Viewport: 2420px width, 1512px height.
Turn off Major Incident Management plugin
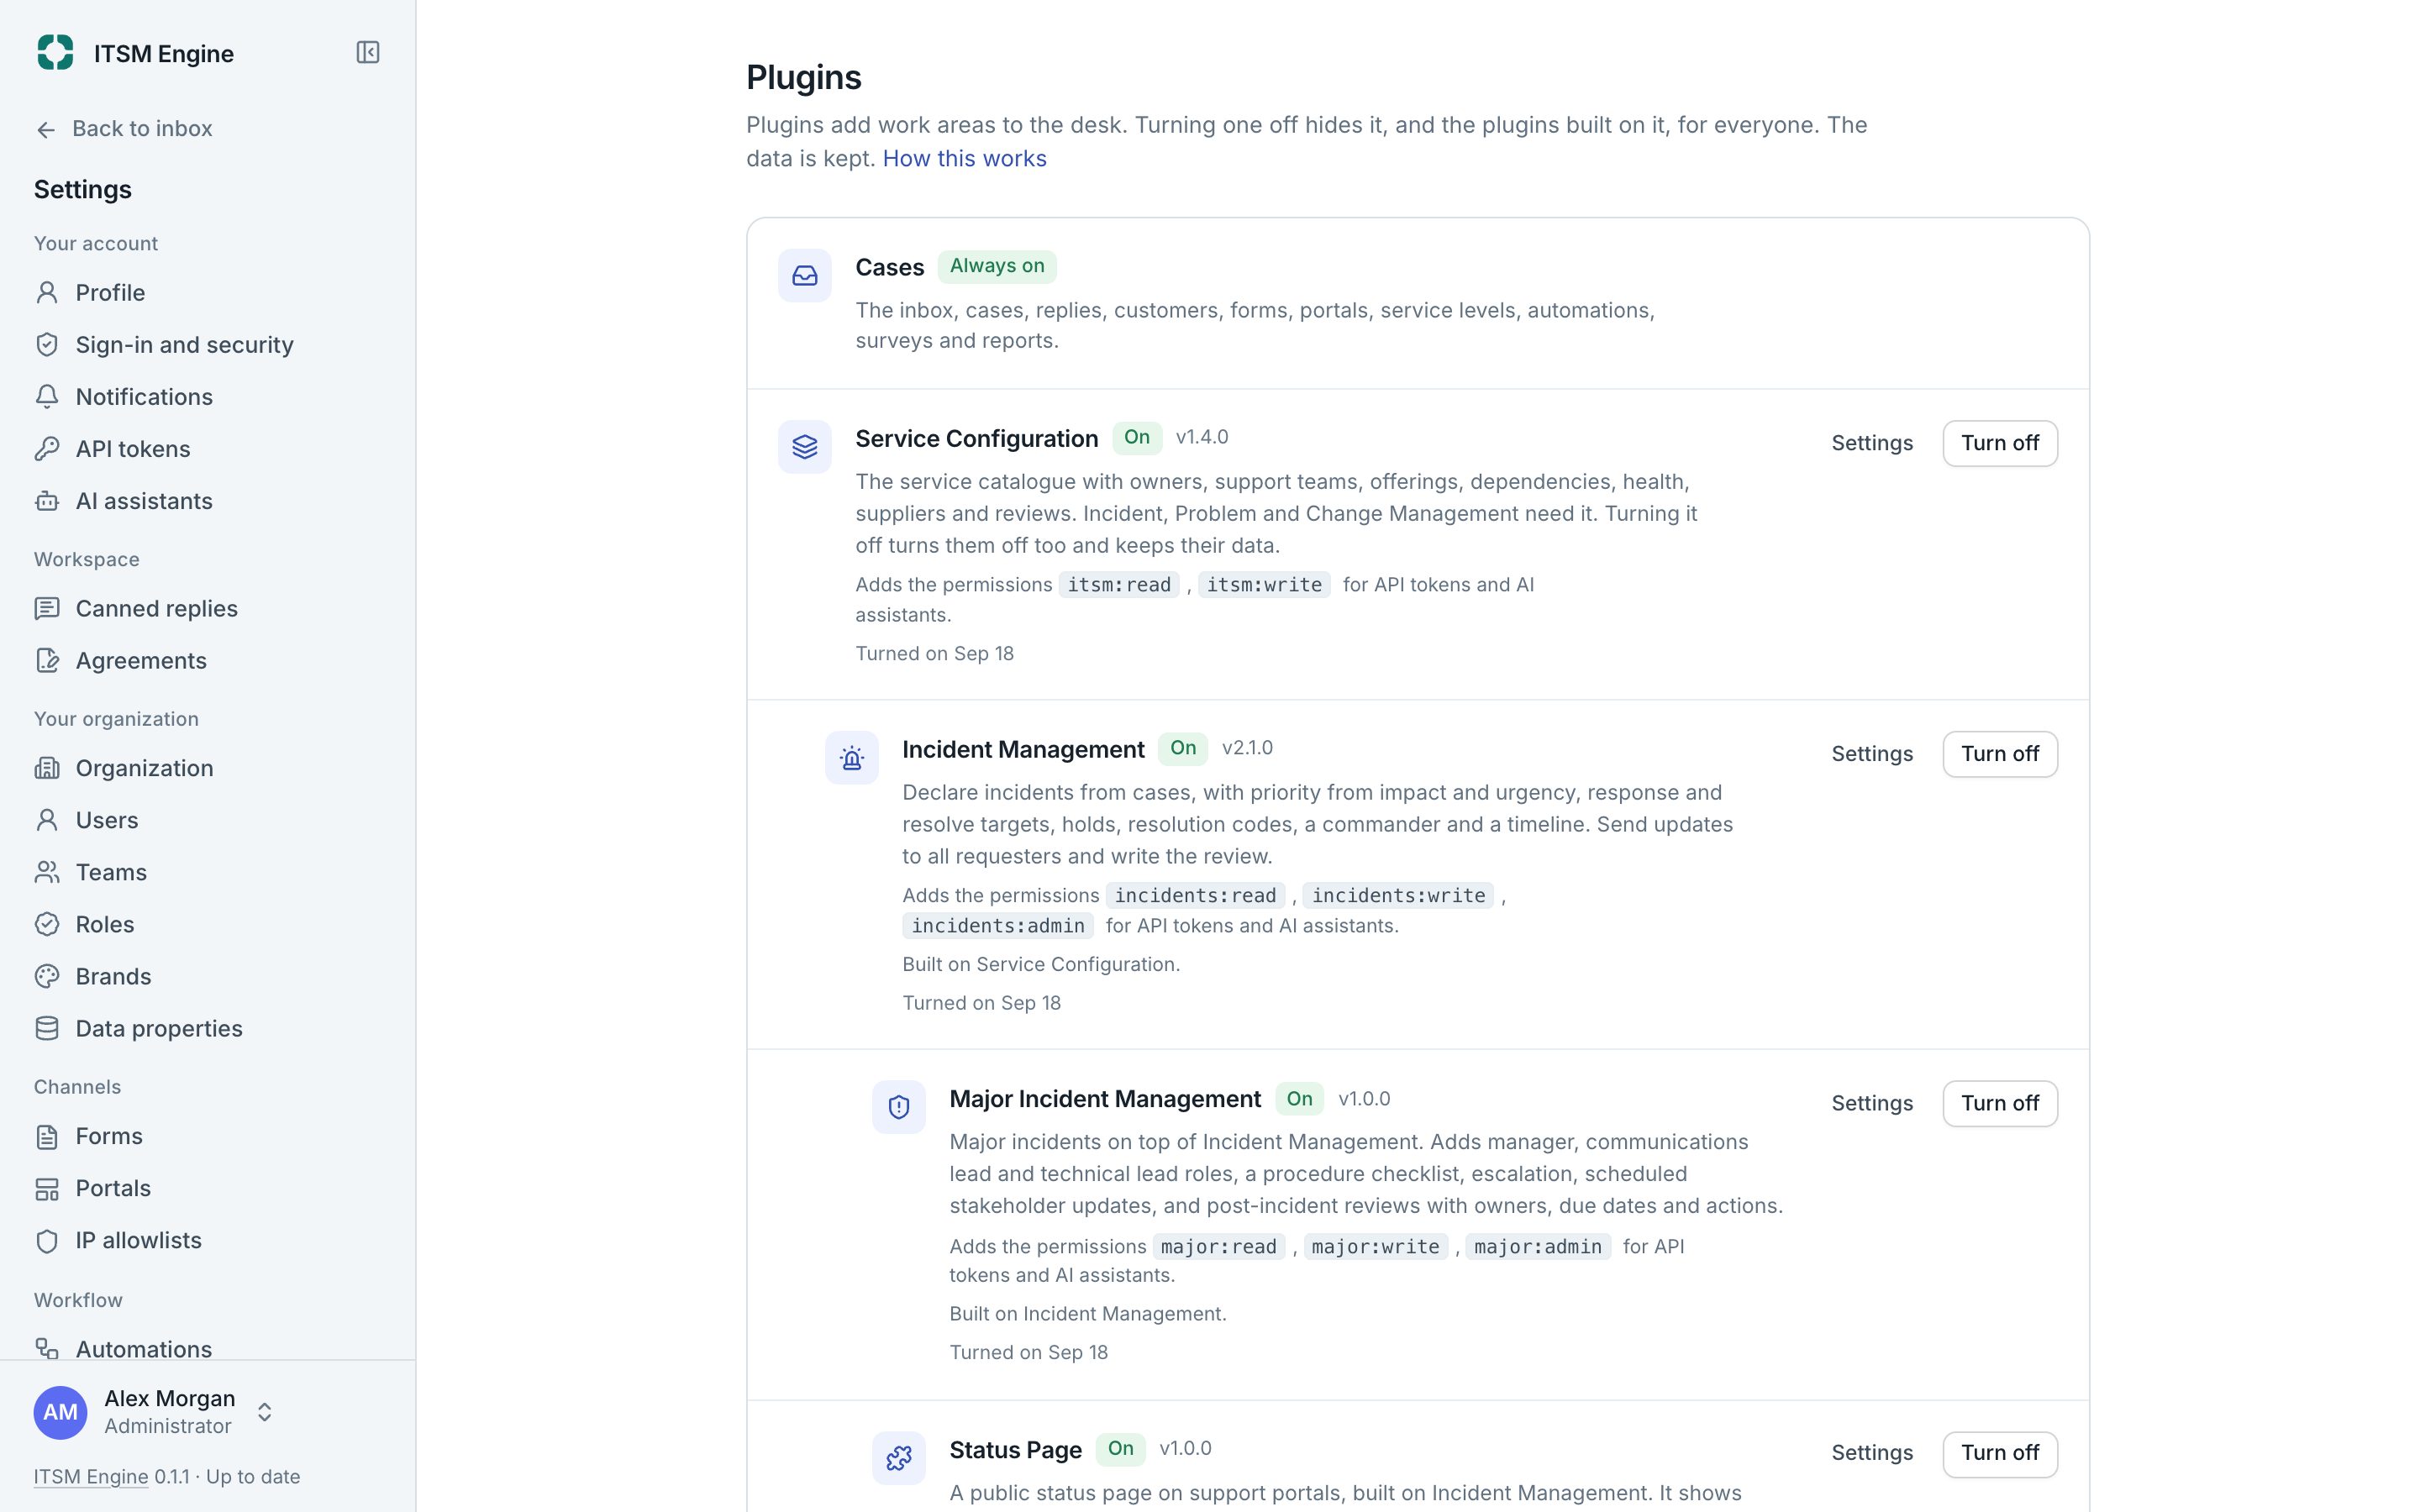(x=2000, y=1103)
